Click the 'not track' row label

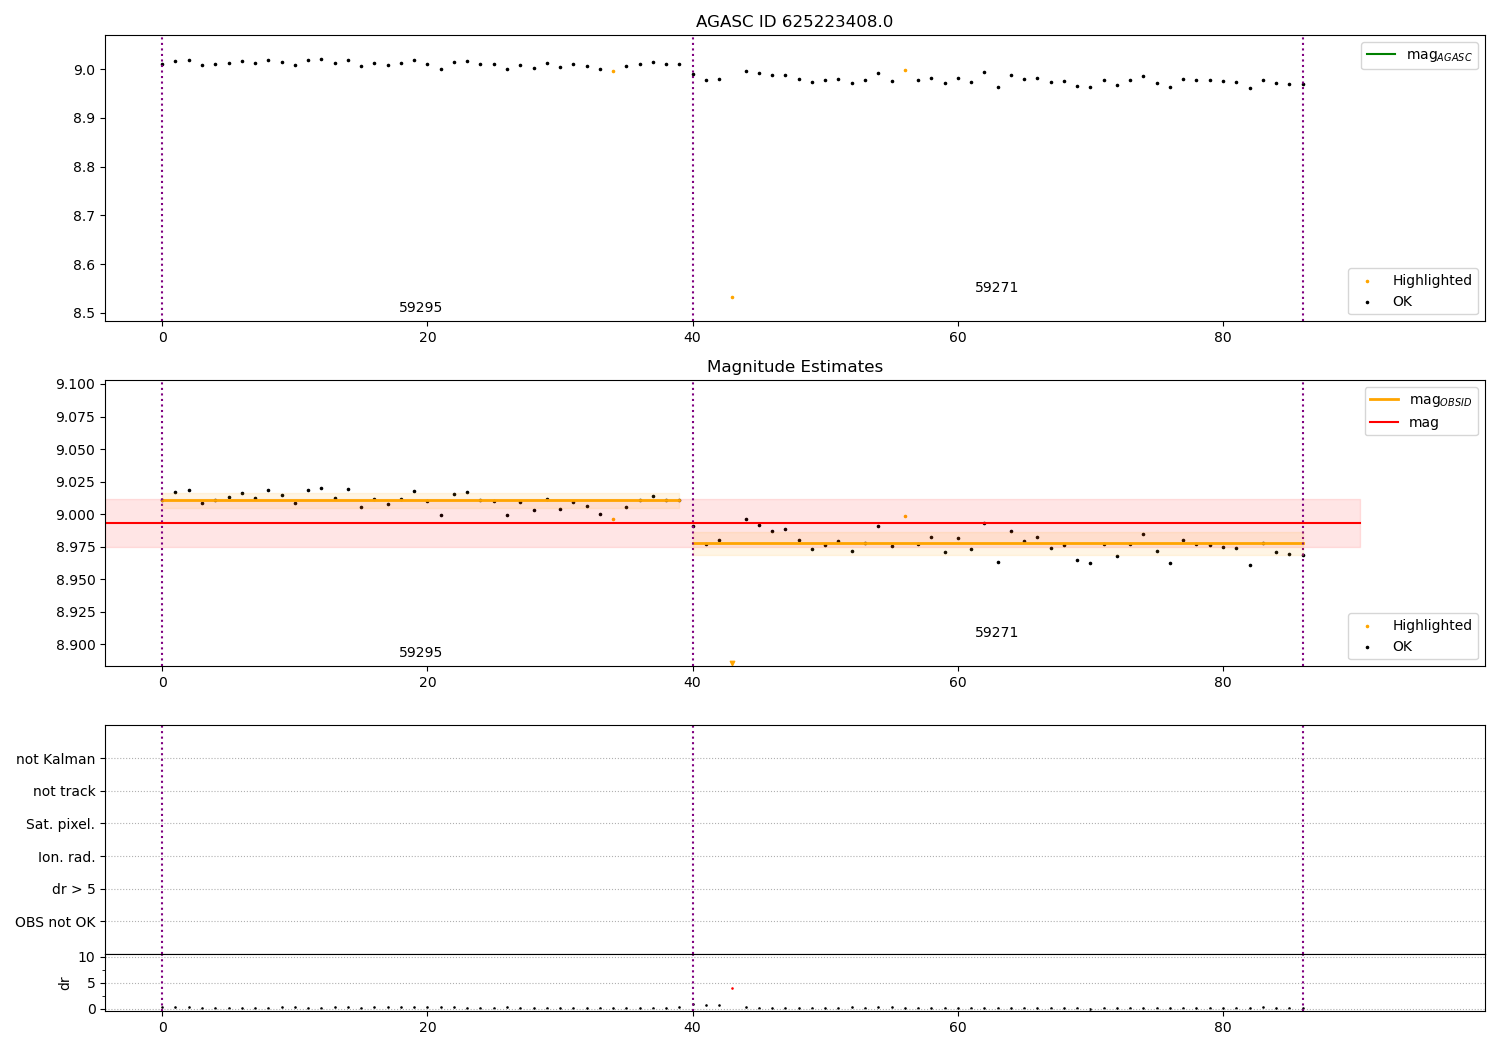tap(64, 791)
